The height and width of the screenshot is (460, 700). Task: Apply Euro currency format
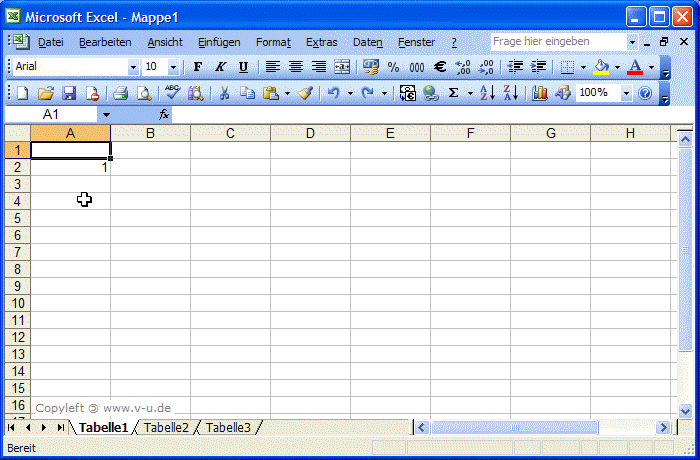tap(440, 67)
